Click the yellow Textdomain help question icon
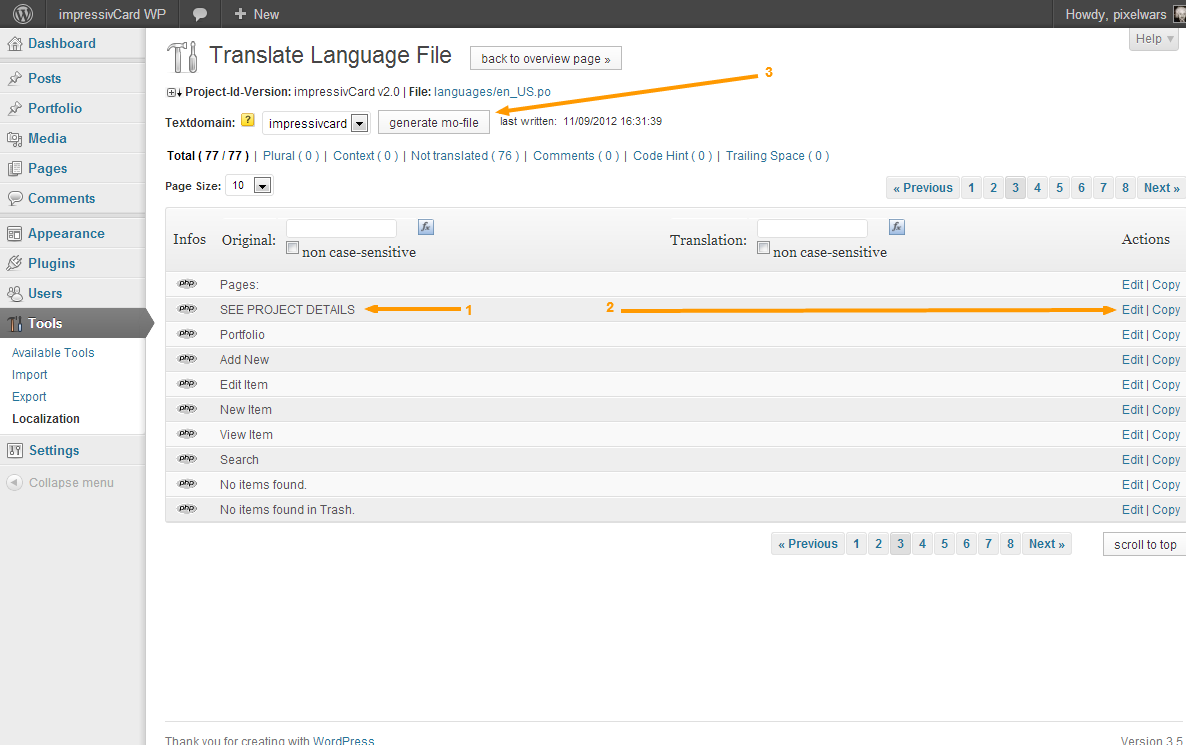Image resolution: width=1186 pixels, height=745 pixels. click(x=248, y=120)
